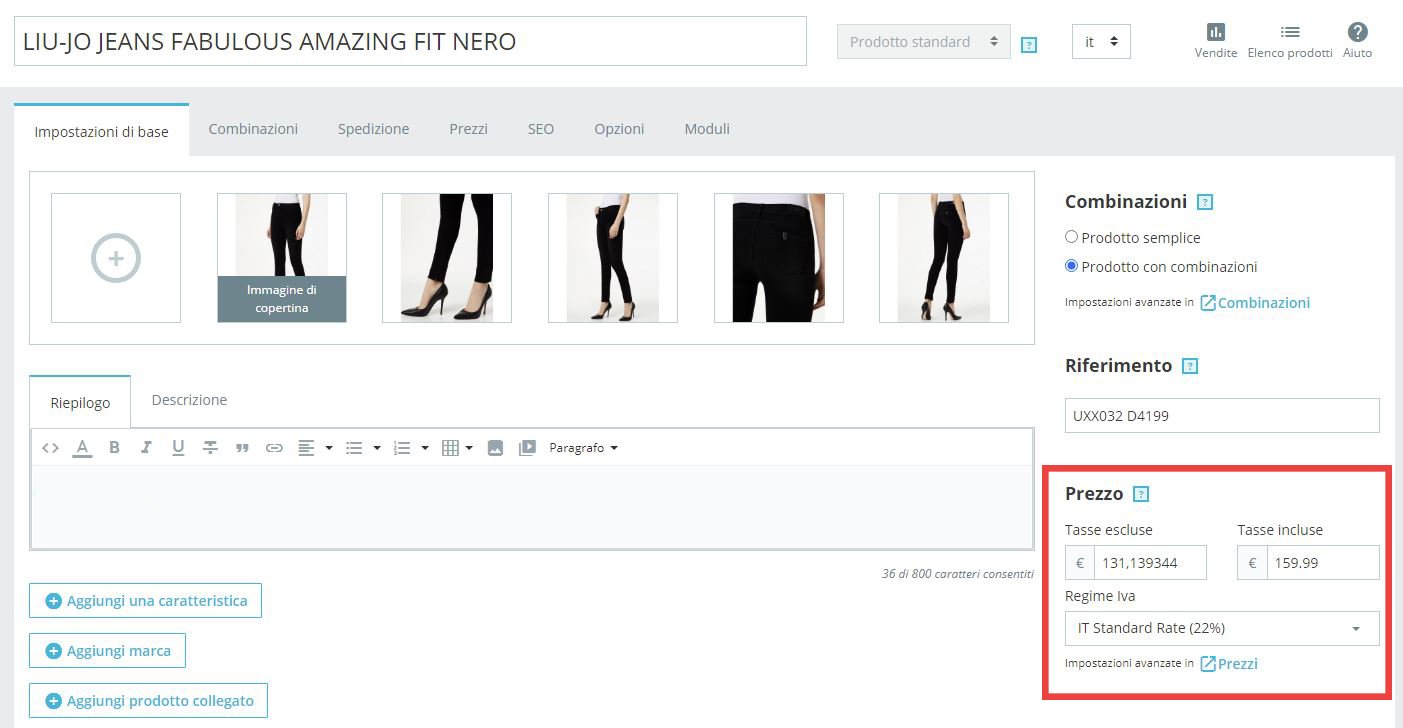
Task: Click Aggiungi una caratteristica button
Action: (x=145, y=601)
